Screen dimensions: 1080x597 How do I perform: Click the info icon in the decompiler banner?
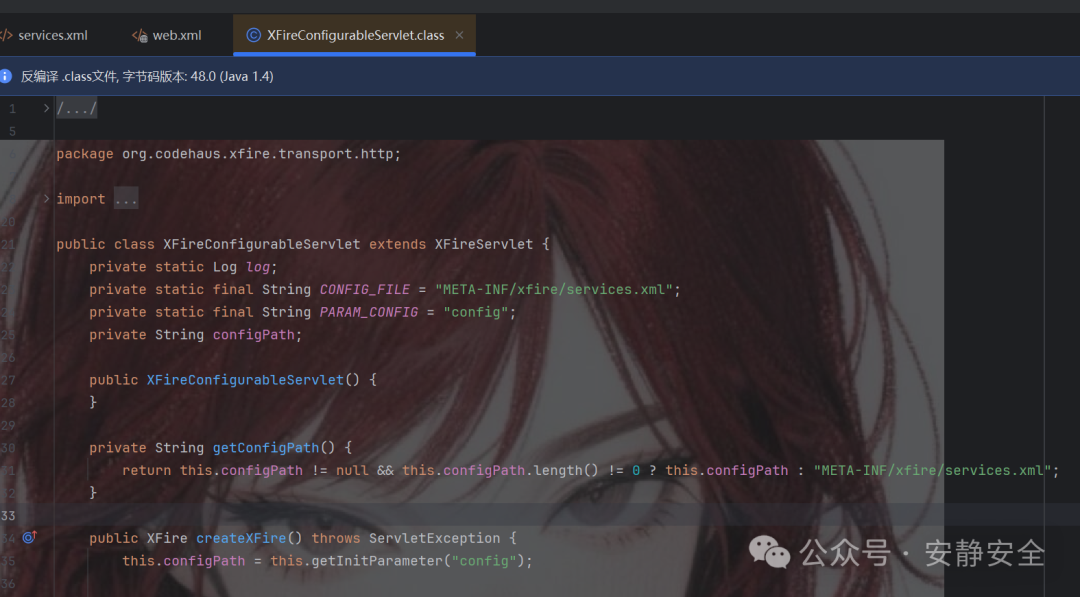(9, 75)
